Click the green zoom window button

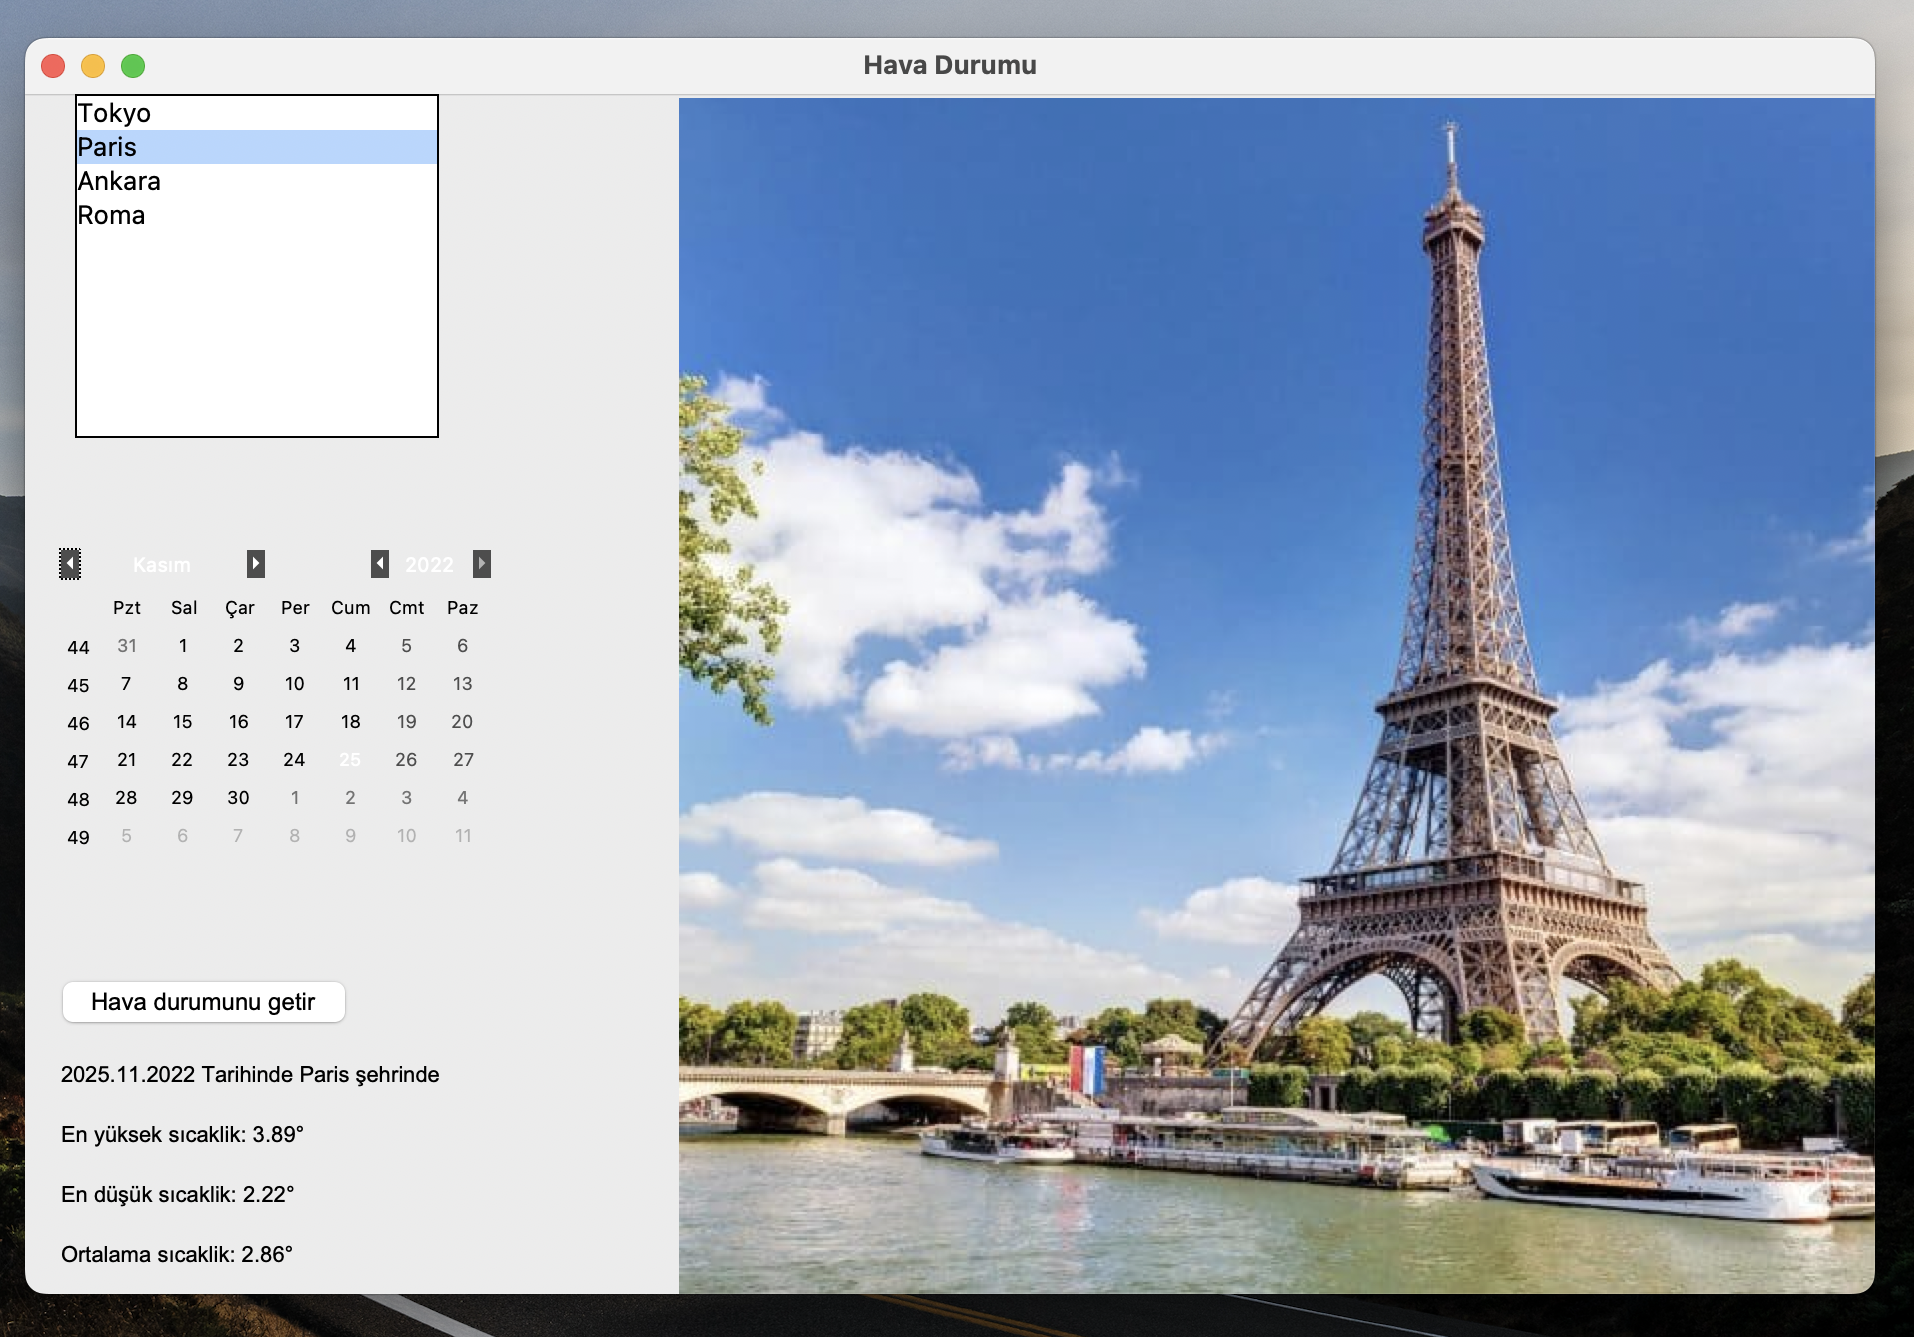[133, 66]
